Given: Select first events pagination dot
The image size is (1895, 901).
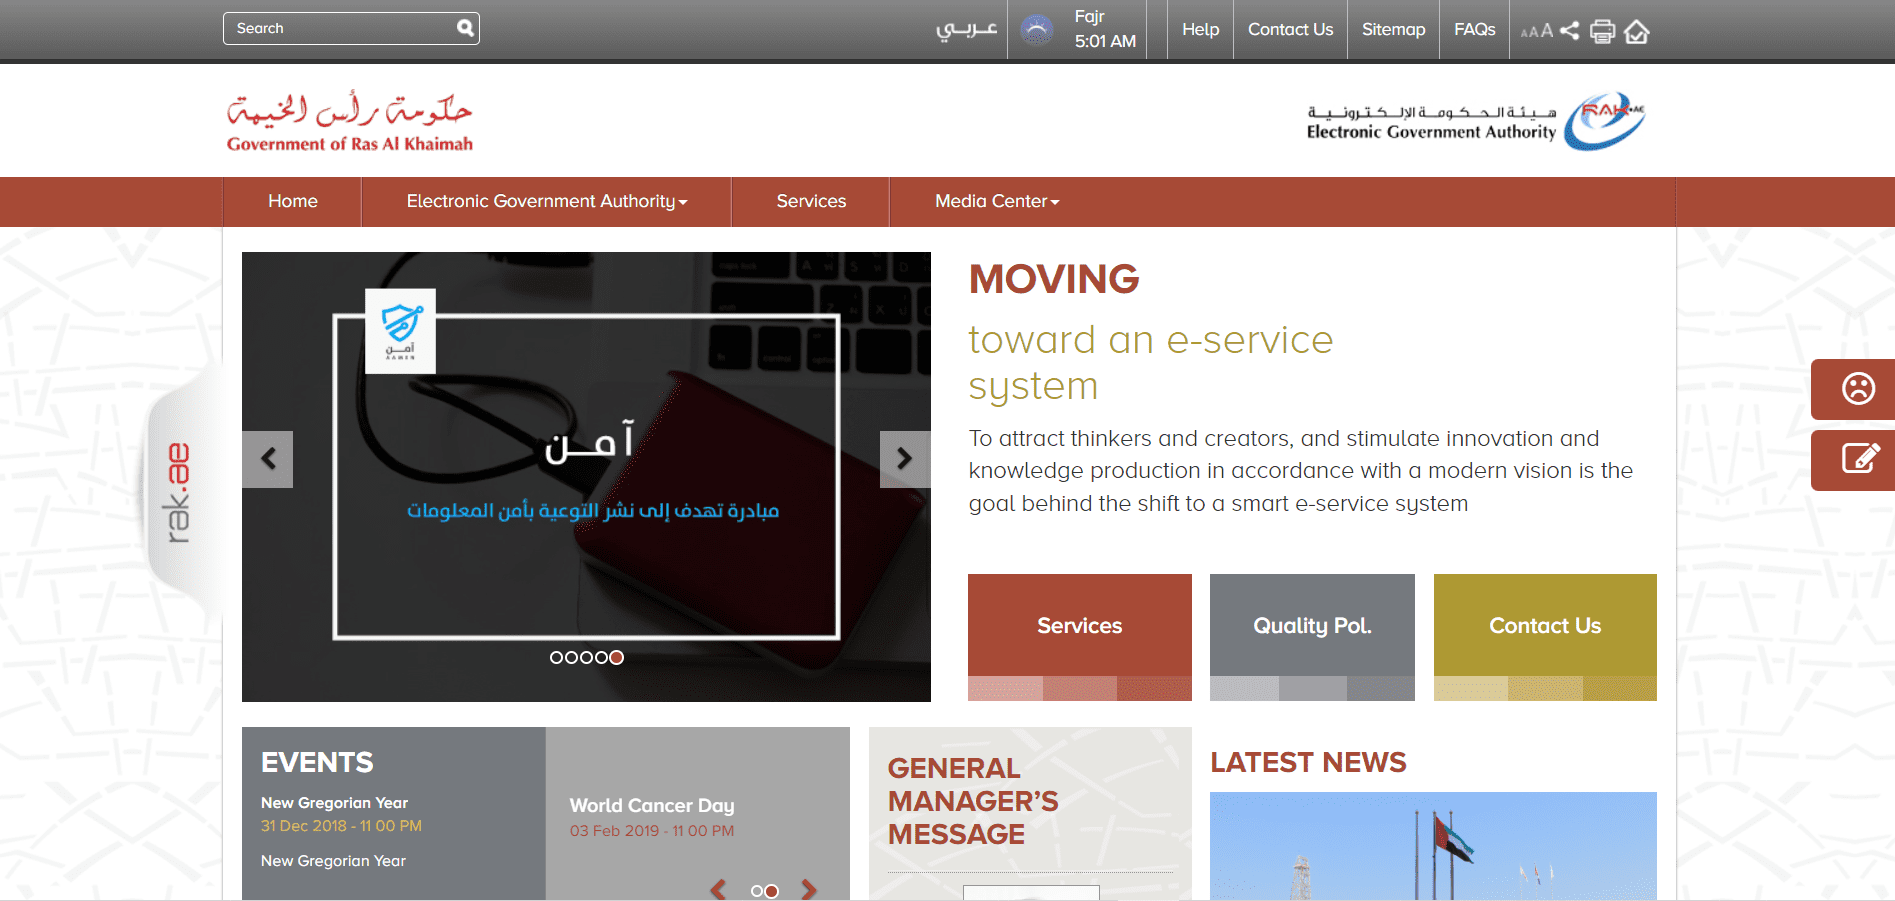Looking at the screenshot, I should point(757,891).
